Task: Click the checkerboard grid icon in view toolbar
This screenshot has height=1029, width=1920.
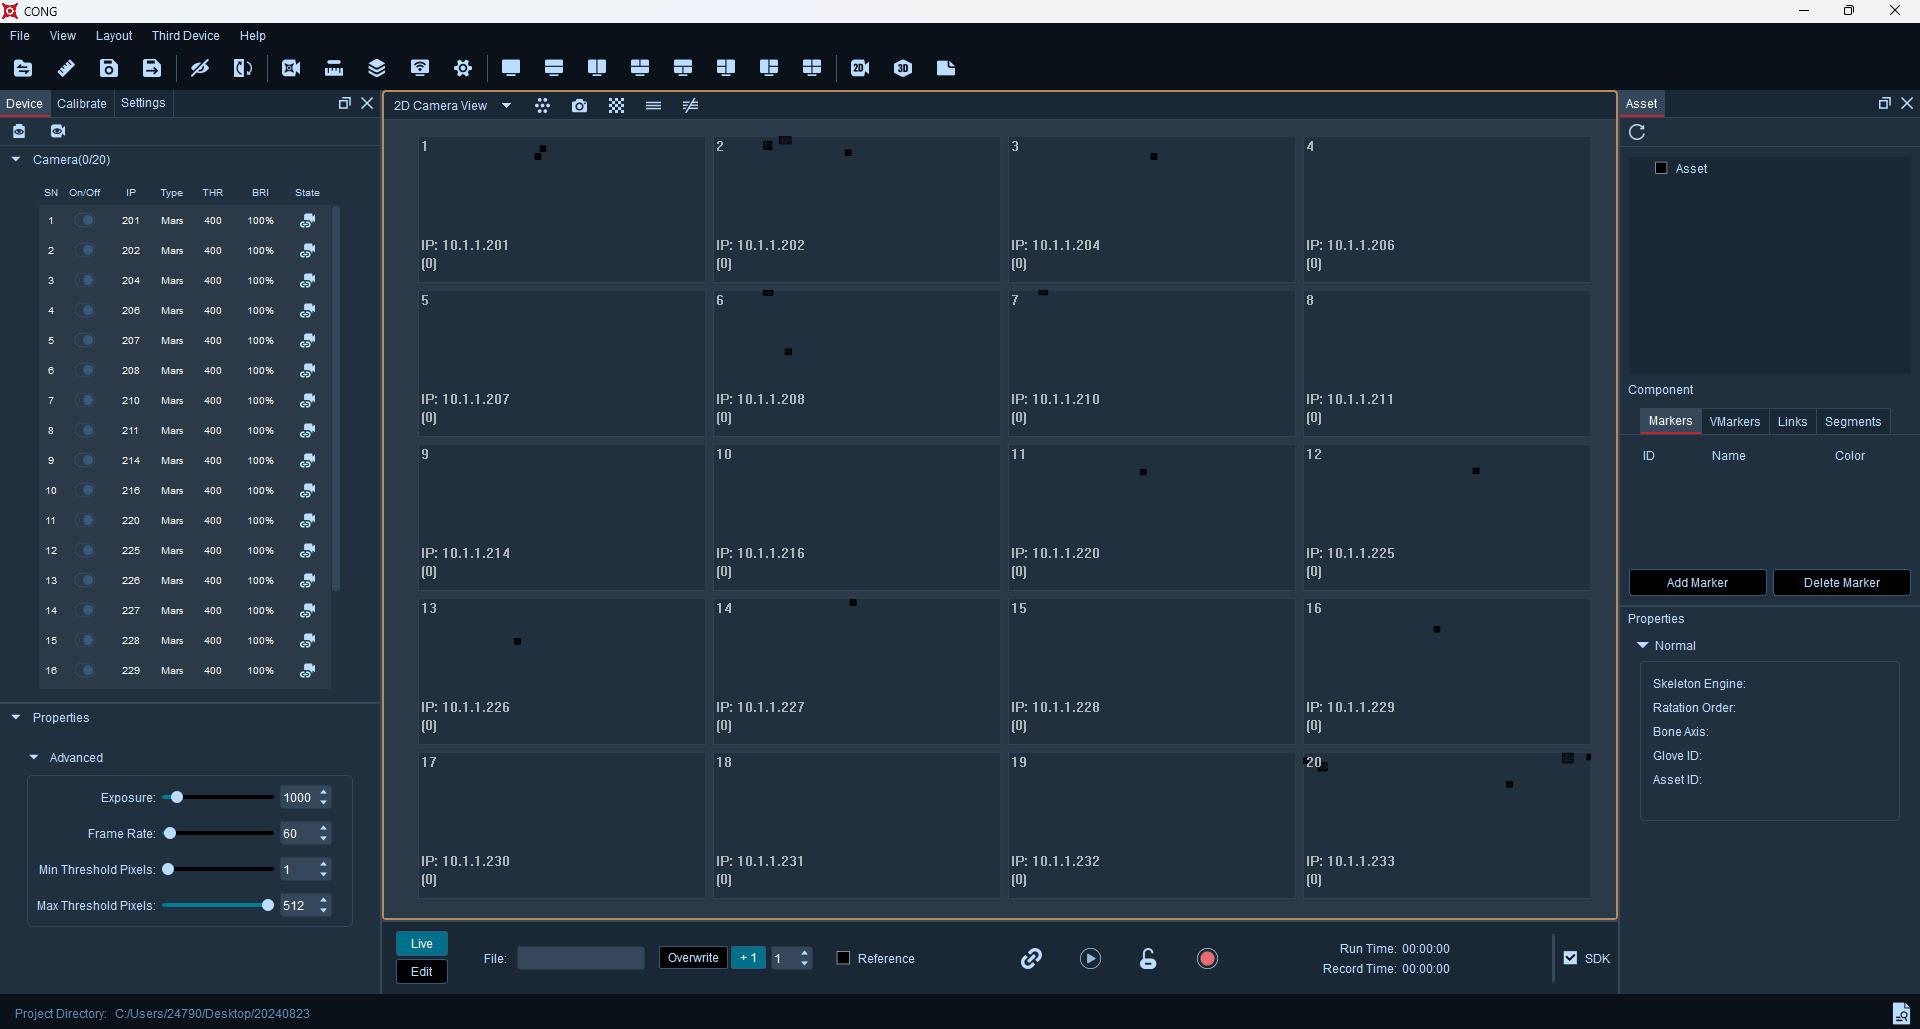Action: point(616,106)
